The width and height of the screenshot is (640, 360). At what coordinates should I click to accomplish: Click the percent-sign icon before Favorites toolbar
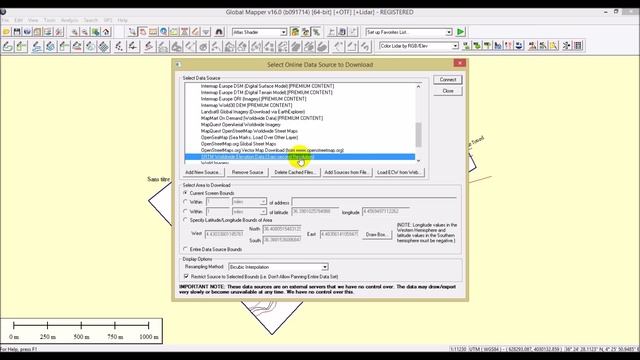[316, 32]
